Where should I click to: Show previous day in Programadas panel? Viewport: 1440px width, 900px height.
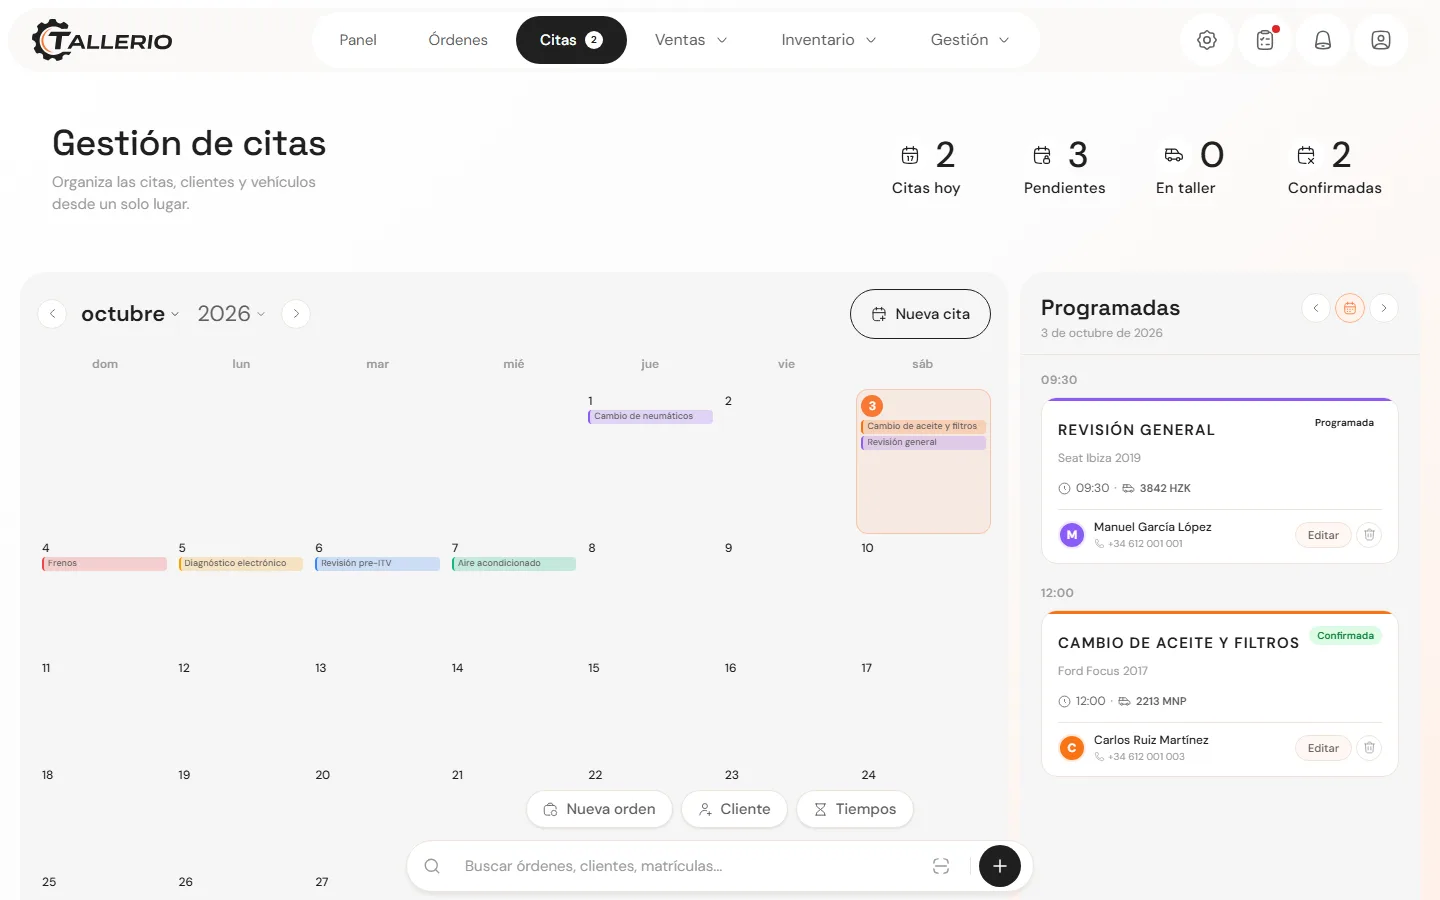pos(1316,308)
